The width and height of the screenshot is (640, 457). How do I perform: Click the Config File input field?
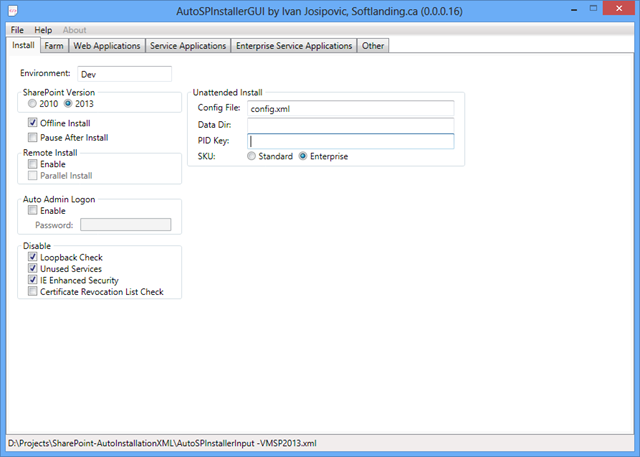tap(351, 109)
